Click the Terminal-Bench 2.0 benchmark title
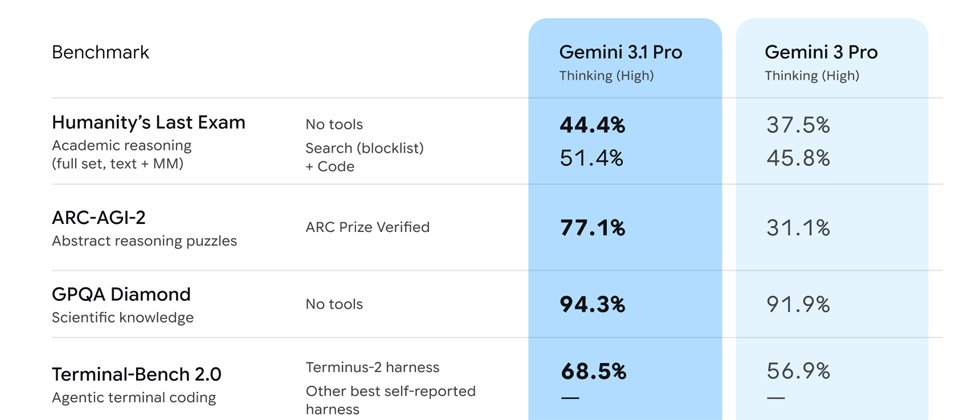960x420 pixels. coord(136,375)
